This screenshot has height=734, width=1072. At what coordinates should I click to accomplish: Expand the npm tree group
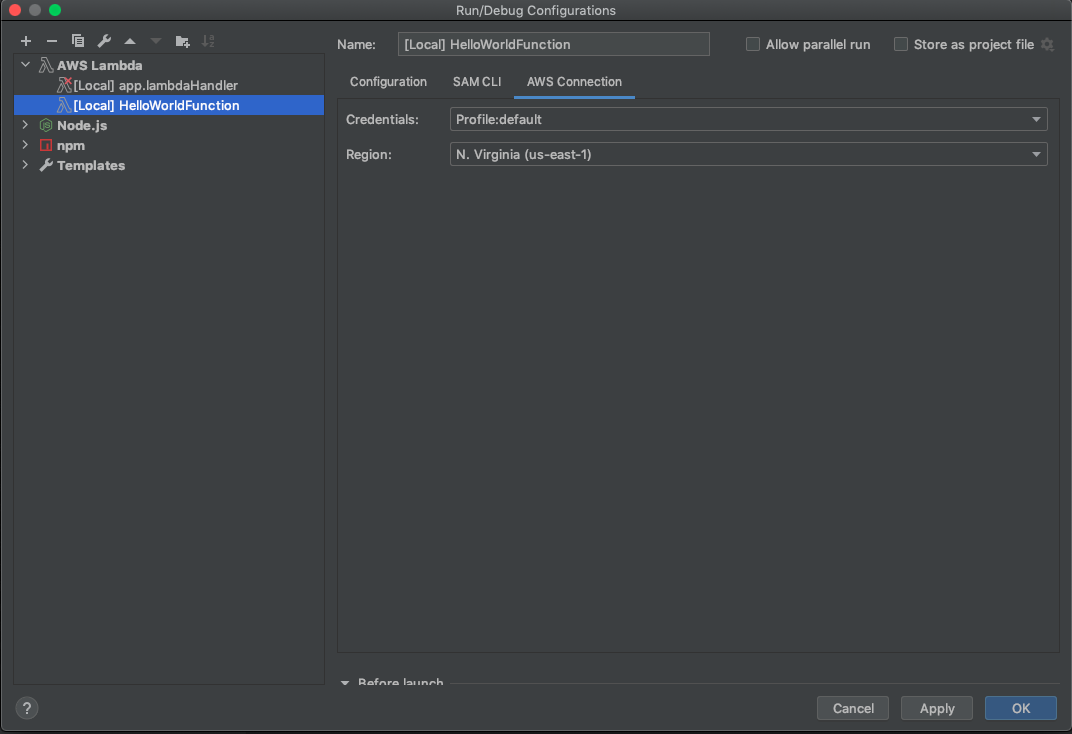click(25, 145)
